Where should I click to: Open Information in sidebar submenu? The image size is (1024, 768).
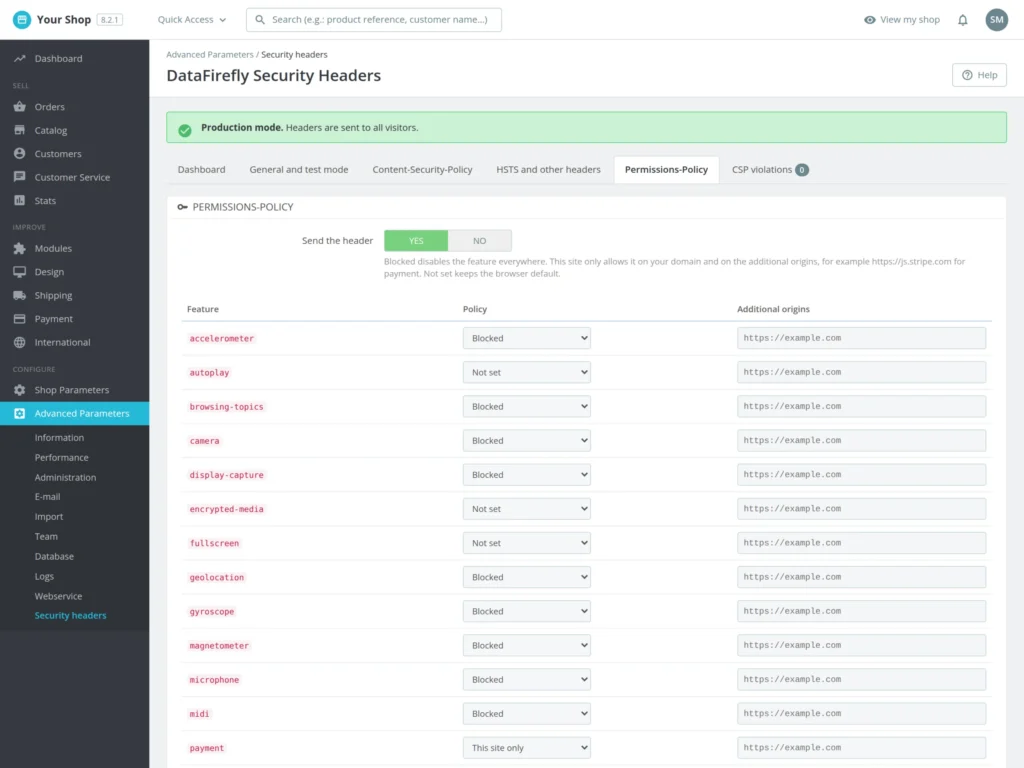coord(59,438)
